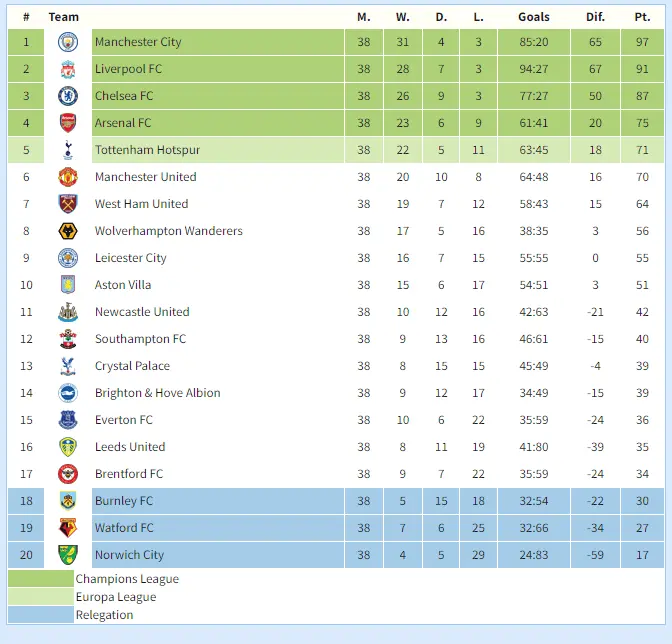Screen dimensions: 672x644
Task: Click the West Ham United club crest
Action: [x=67, y=204]
